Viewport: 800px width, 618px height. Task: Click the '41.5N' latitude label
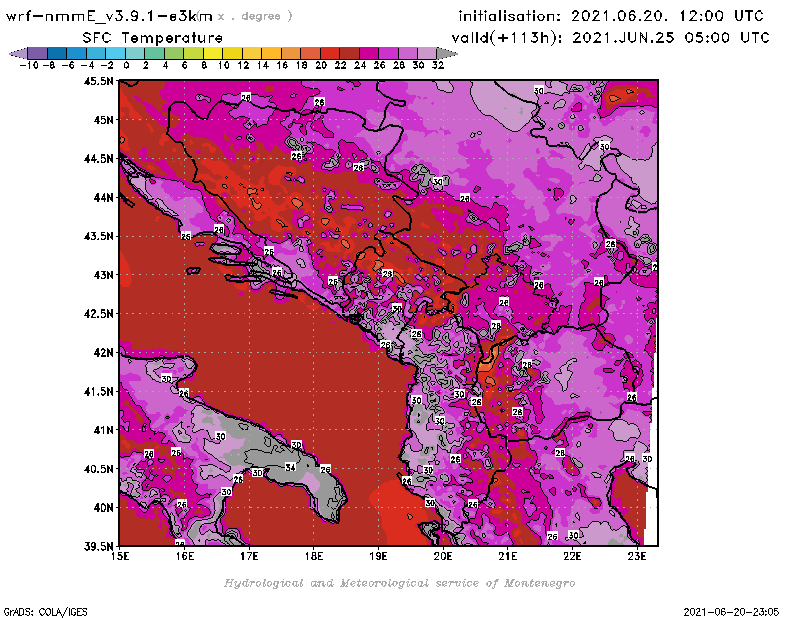click(98, 391)
